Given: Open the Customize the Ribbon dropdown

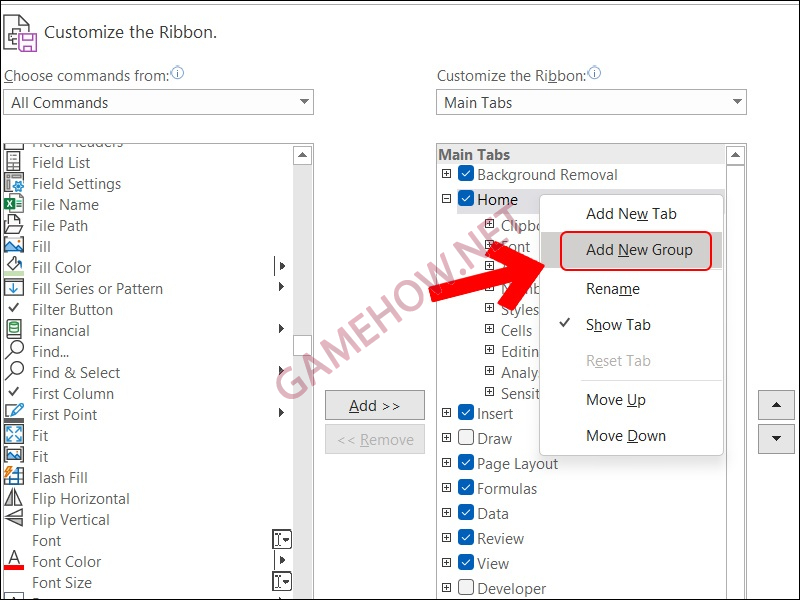Looking at the screenshot, I should click(591, 102).
